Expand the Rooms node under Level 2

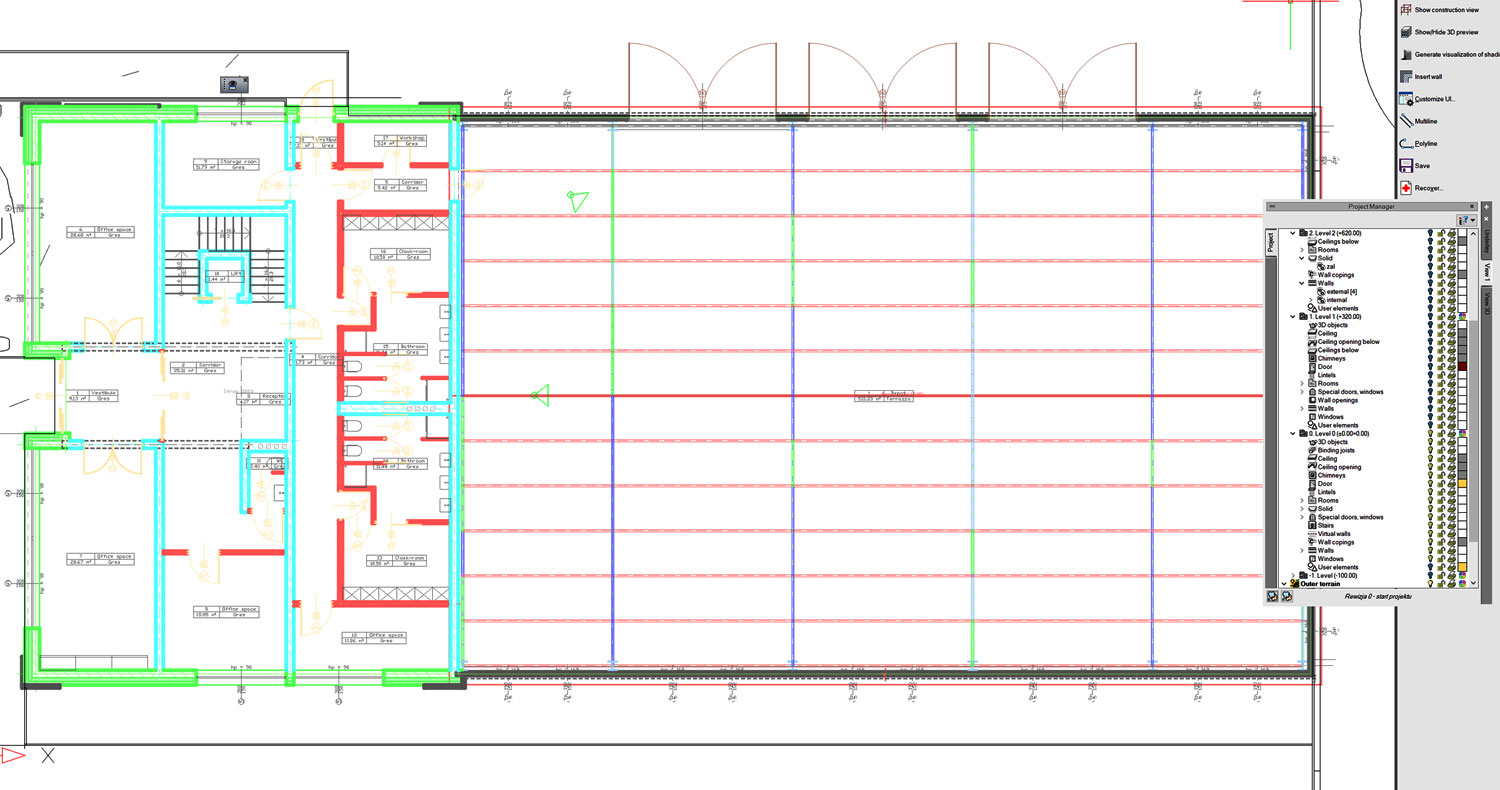1301,250
